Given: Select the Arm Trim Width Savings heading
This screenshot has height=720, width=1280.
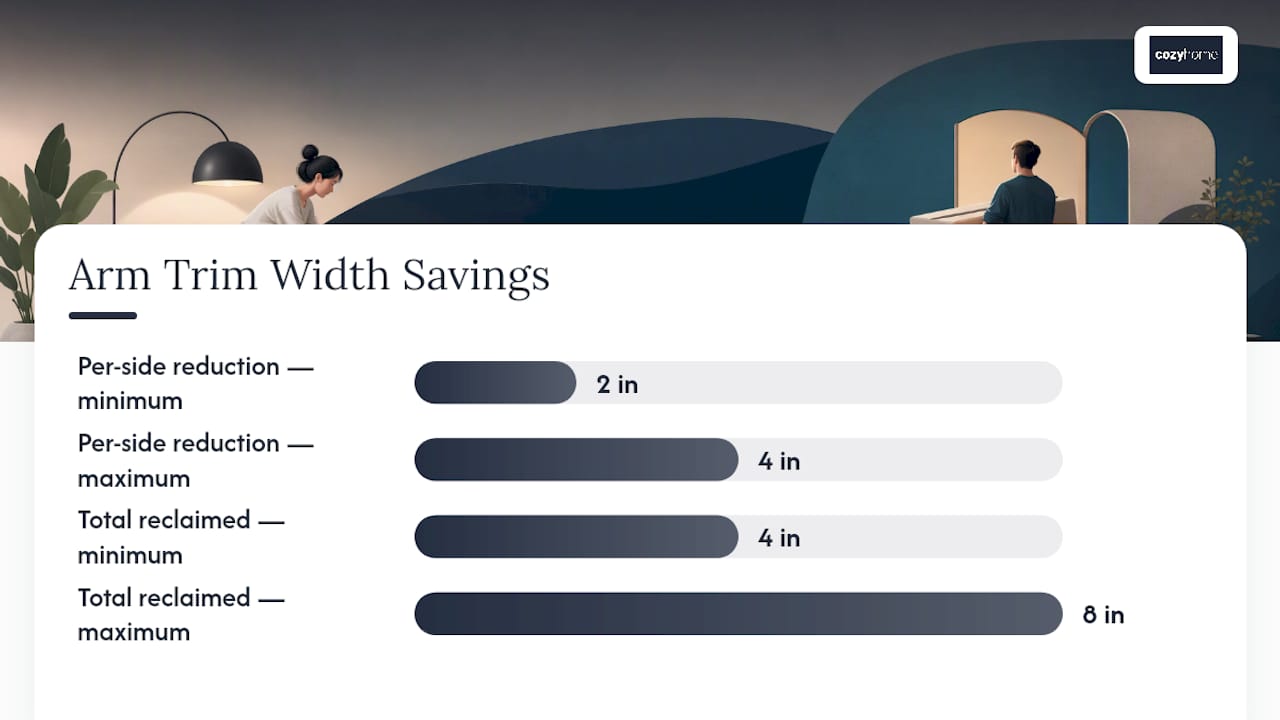Looking at the screenshot, I should (309, 275).
